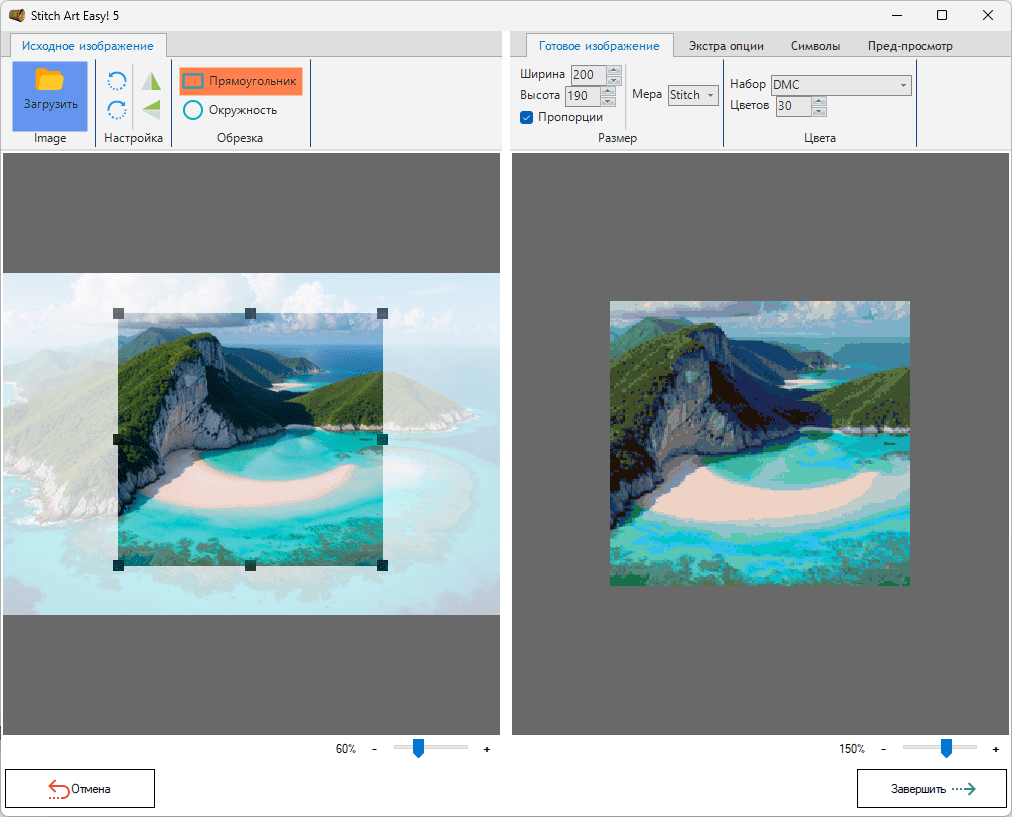Select the Прямоугольник crop shape

coord(241,81)
